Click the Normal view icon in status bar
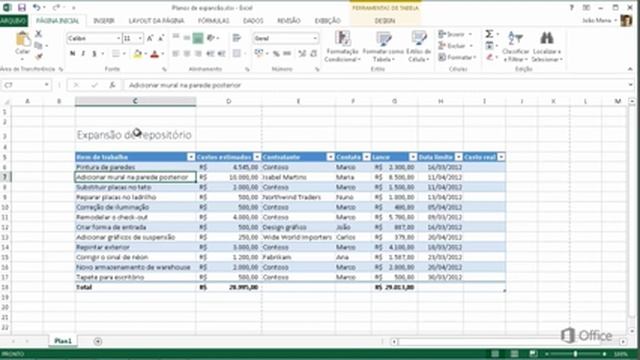640x360 pixels. click(495, 353)
